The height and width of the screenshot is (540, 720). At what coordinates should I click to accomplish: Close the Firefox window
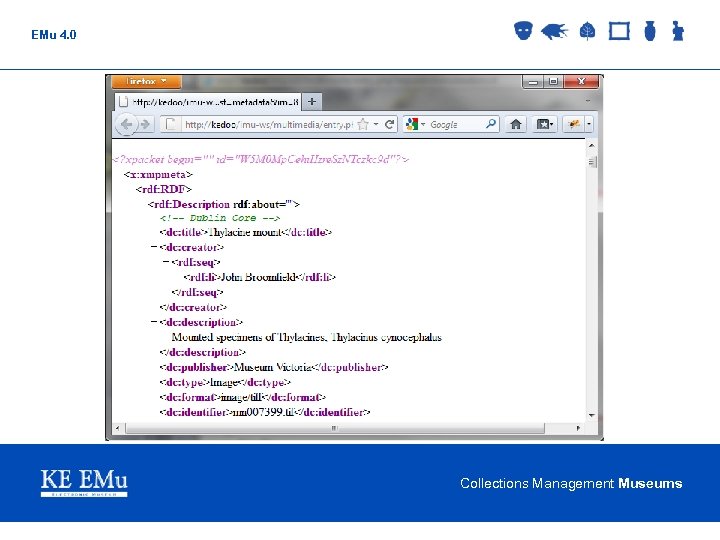pos(581,82)
